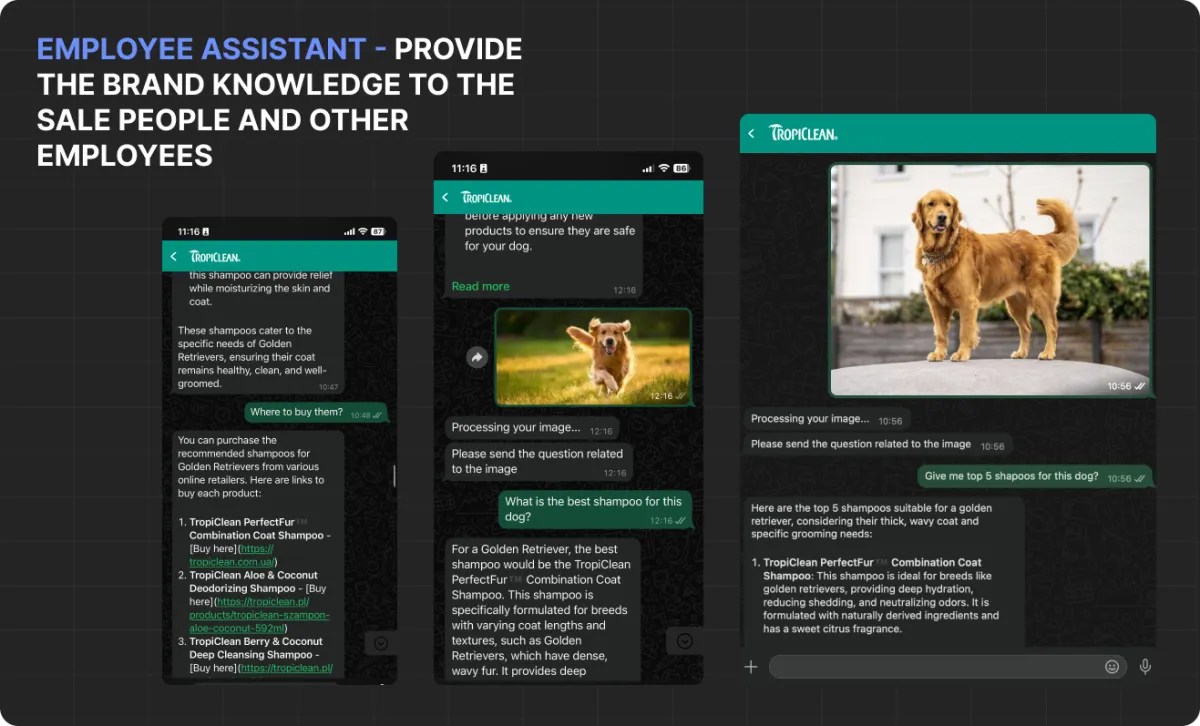Select 'Please send the question' message in desktop chat
Viewport: 1200px width, 726px height.
[x=878, y=444]
